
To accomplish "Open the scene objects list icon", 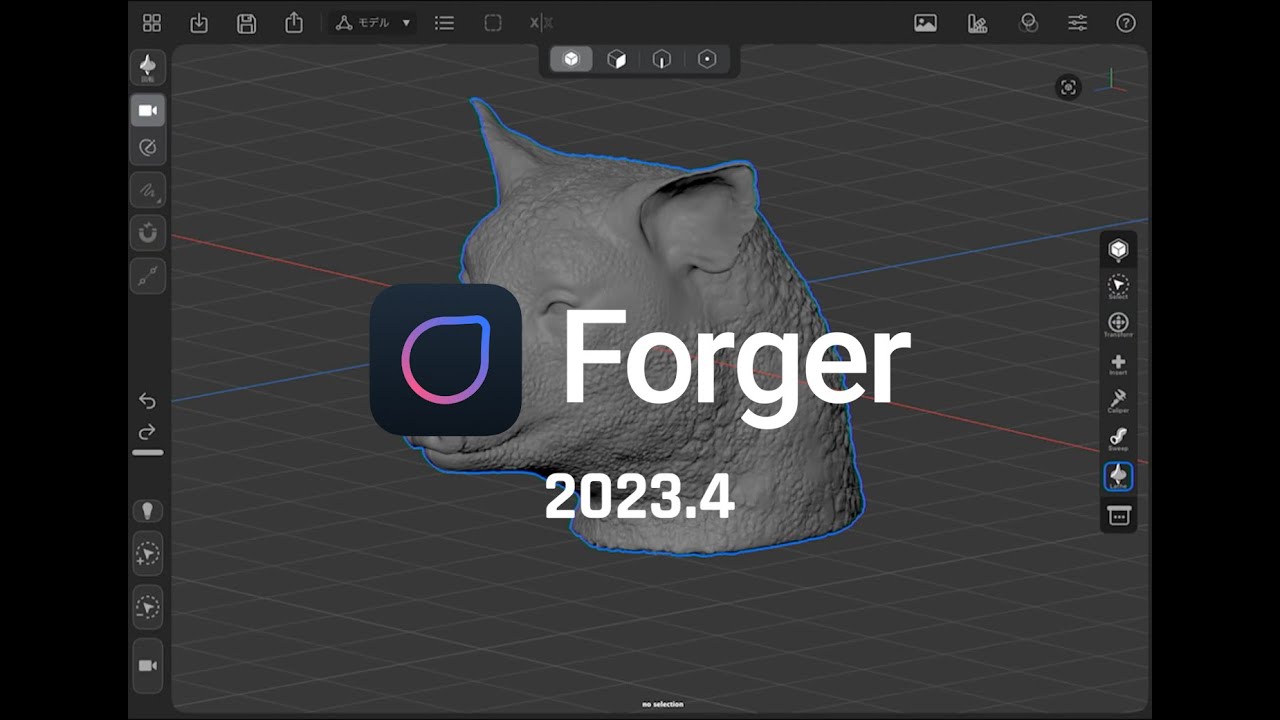I will click(445, 23).
